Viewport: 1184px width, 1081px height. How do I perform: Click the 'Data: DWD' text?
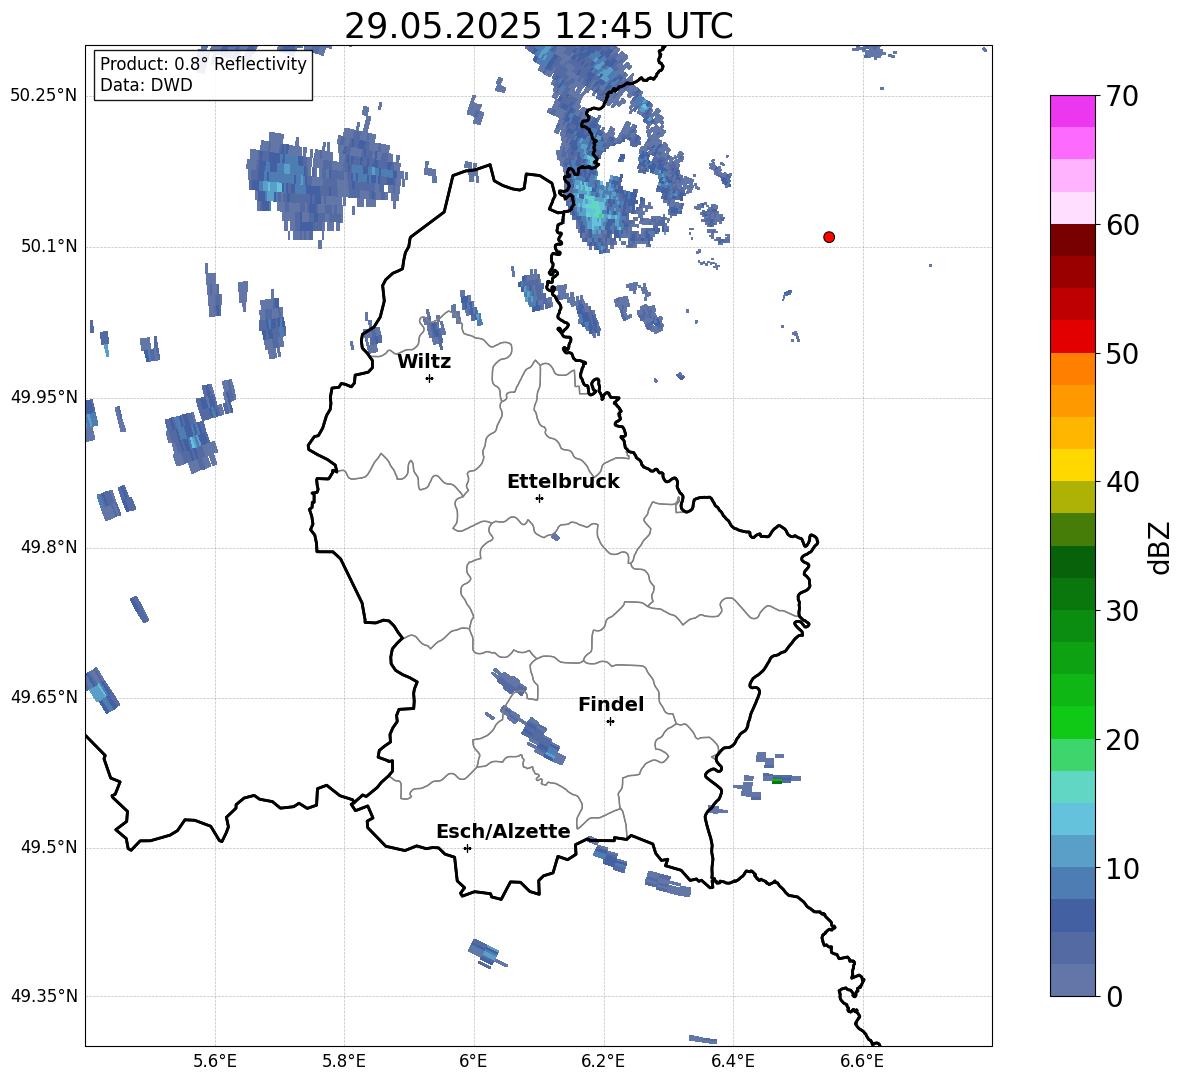click(146, 85)
